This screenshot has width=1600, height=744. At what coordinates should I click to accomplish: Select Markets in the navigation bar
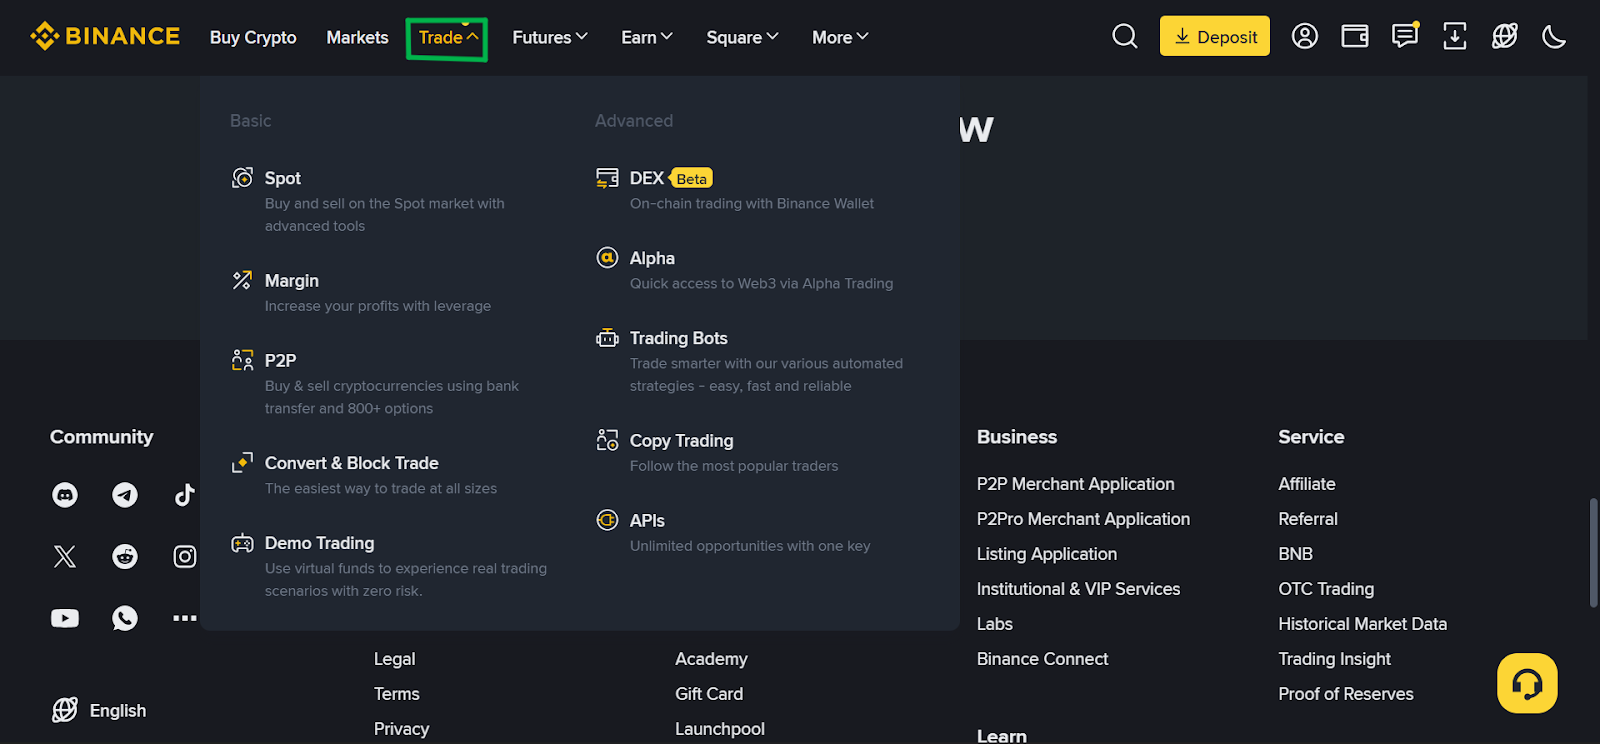[x=357, y=37]
